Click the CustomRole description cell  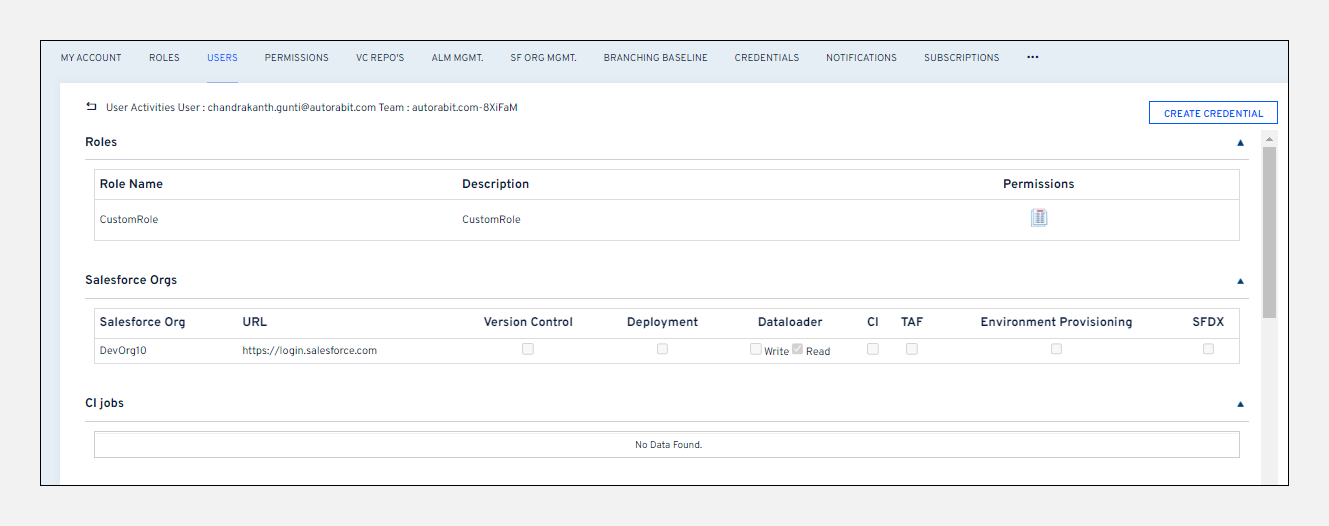pos(491,220)
